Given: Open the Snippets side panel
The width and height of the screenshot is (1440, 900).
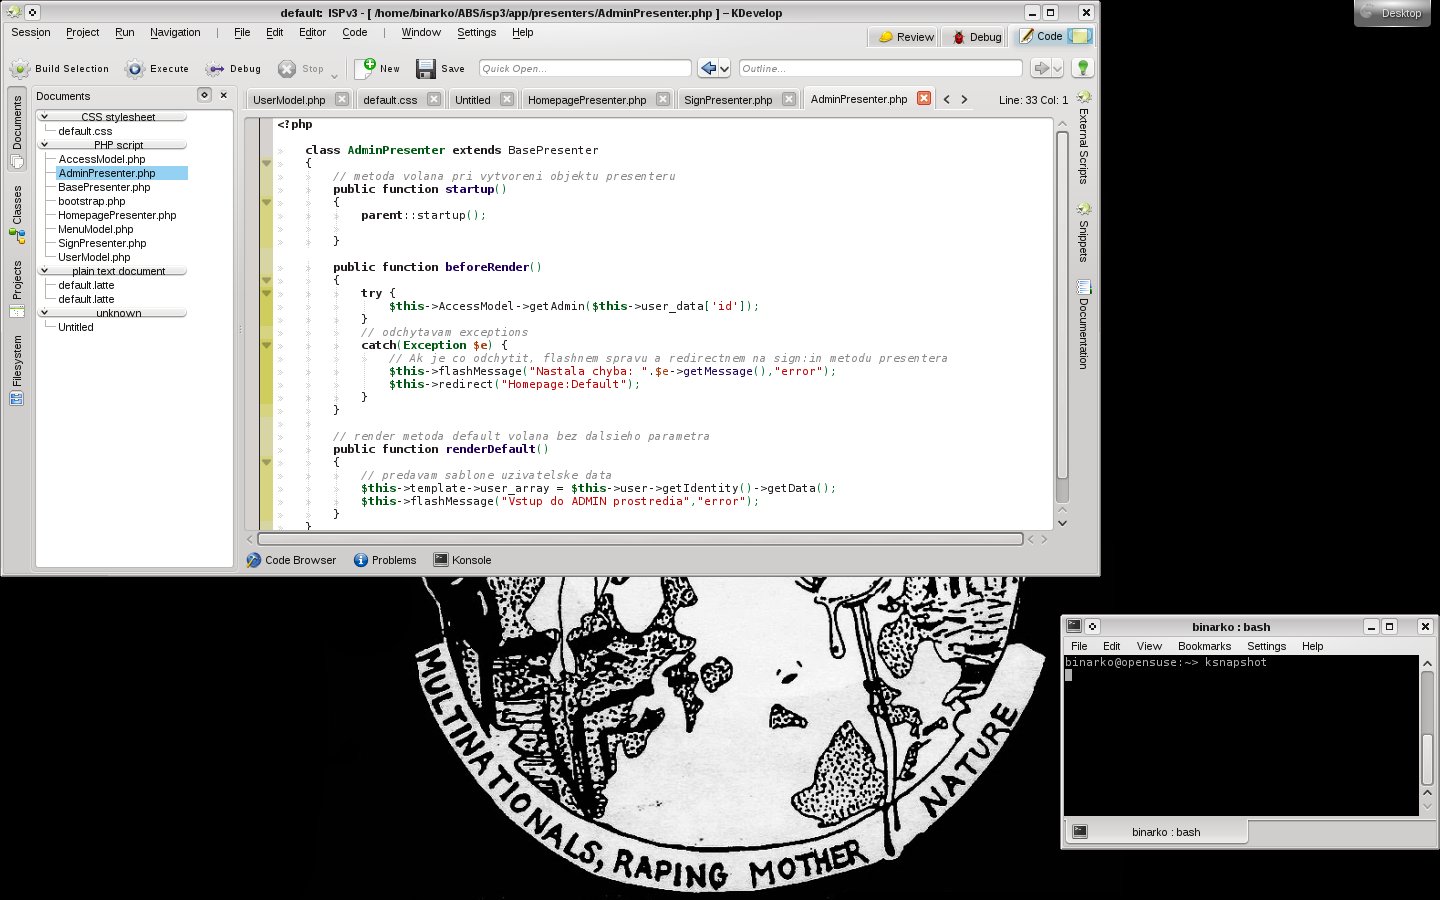Looking at the screenshot, I should 1083,232.
